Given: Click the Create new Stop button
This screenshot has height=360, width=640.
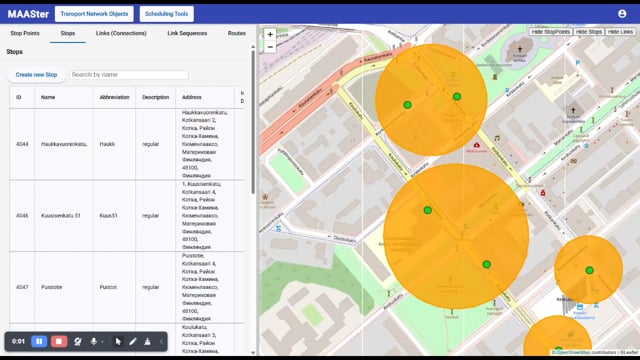Looking at the screenshot, I should (x=36, y=75).
